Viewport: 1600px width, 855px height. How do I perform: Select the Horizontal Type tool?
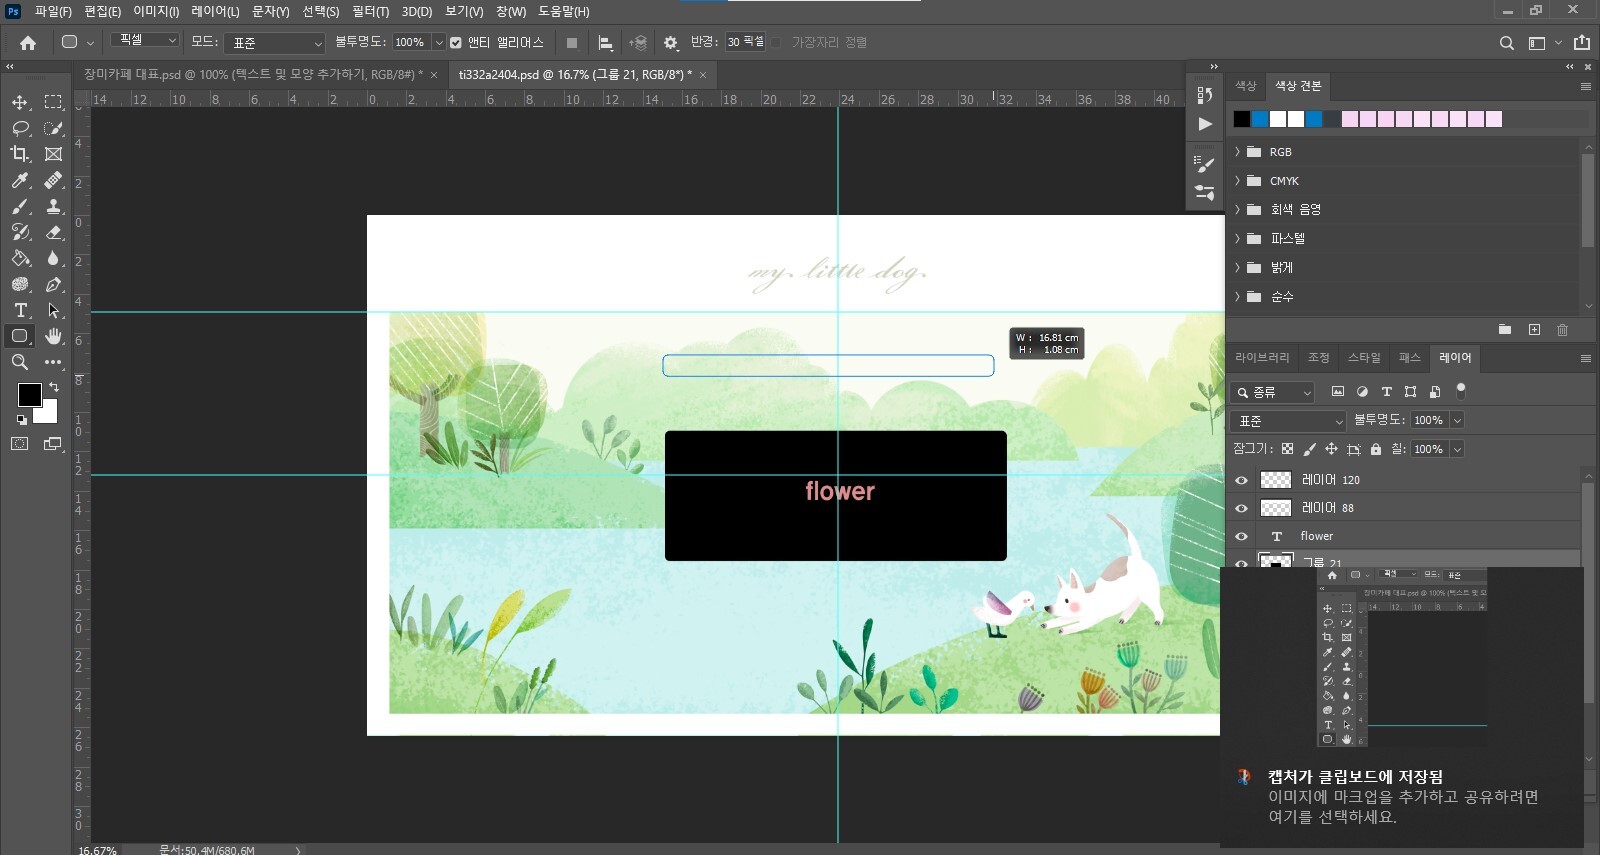click(19, 310)
